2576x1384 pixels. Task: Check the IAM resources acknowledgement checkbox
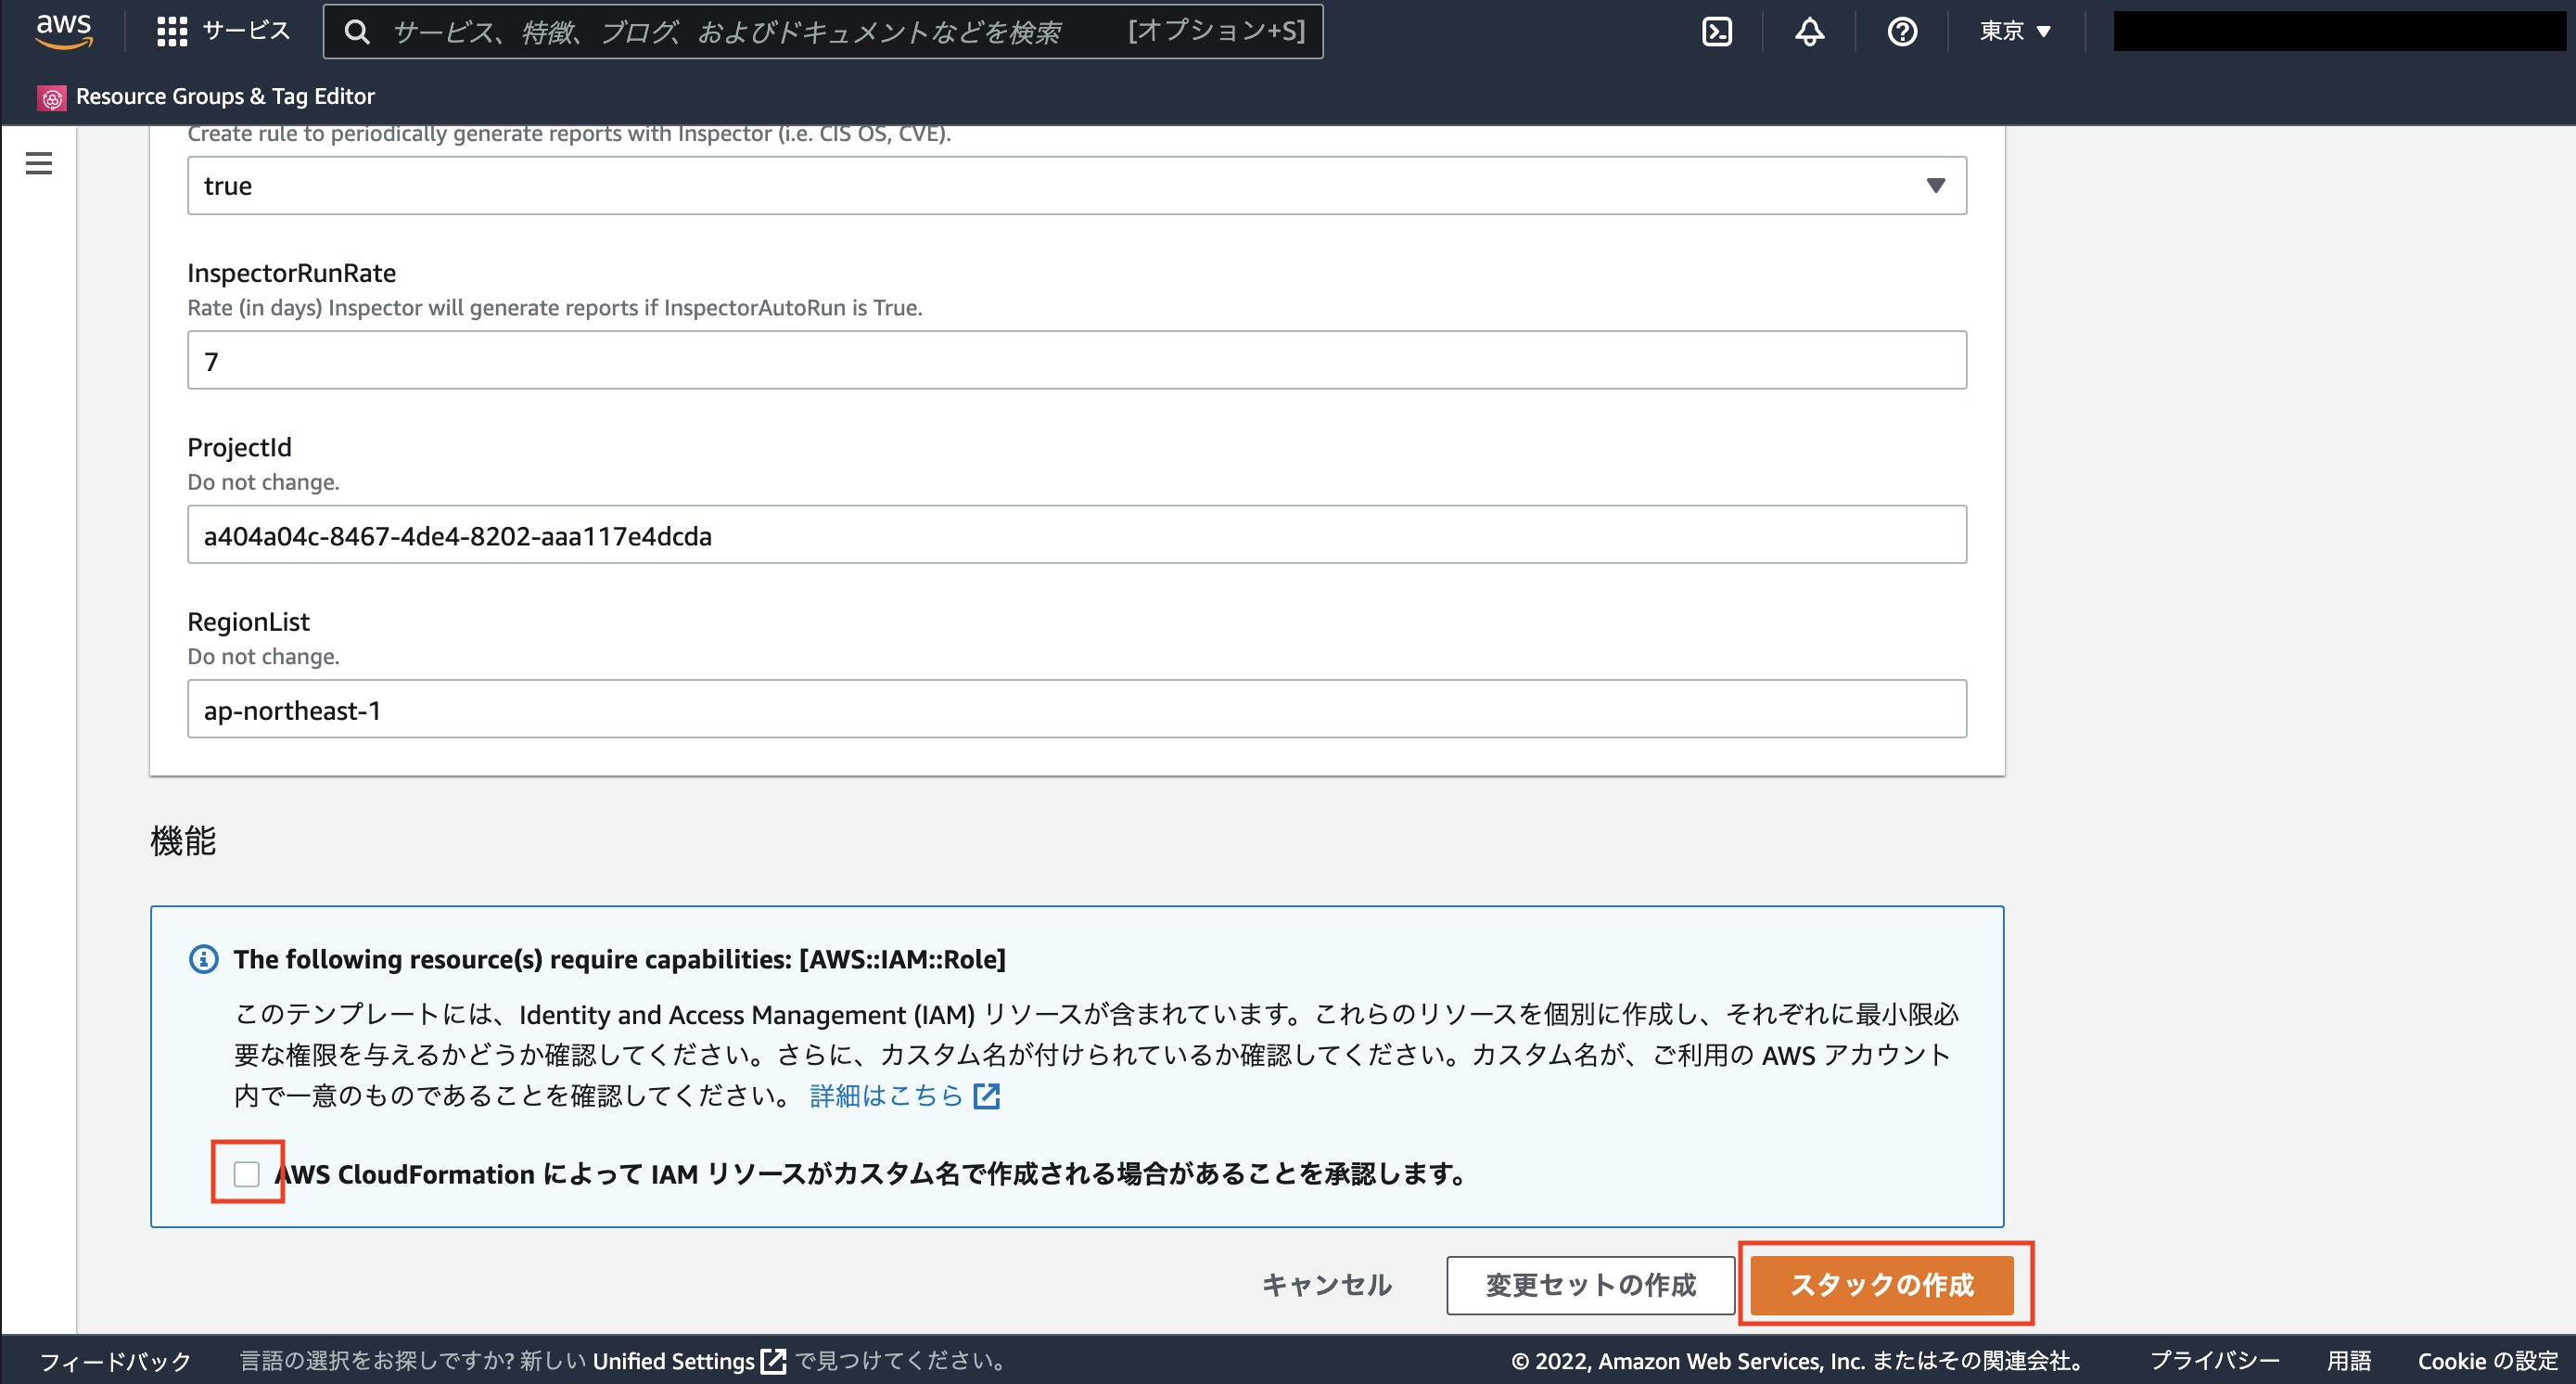pyautogui.click(x=246, y=1174)
